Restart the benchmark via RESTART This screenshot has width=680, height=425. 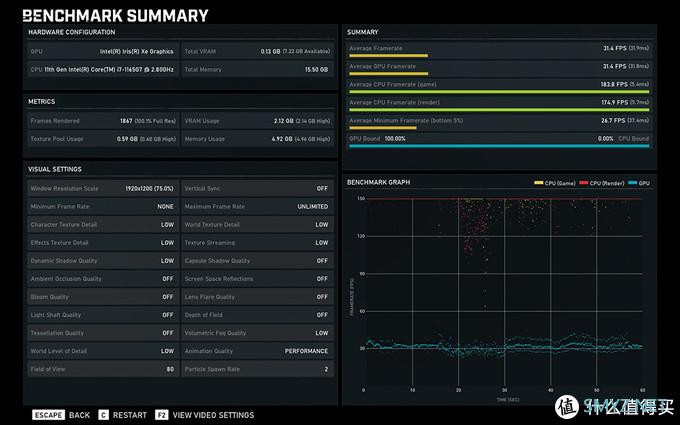coord(130,415)
